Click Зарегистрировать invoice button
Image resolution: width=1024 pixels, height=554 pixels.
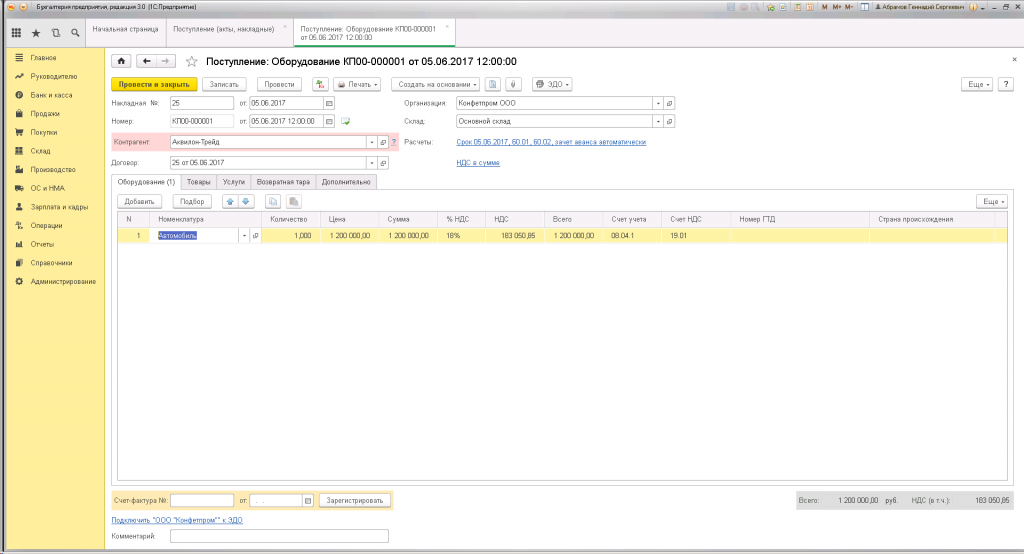355,501
